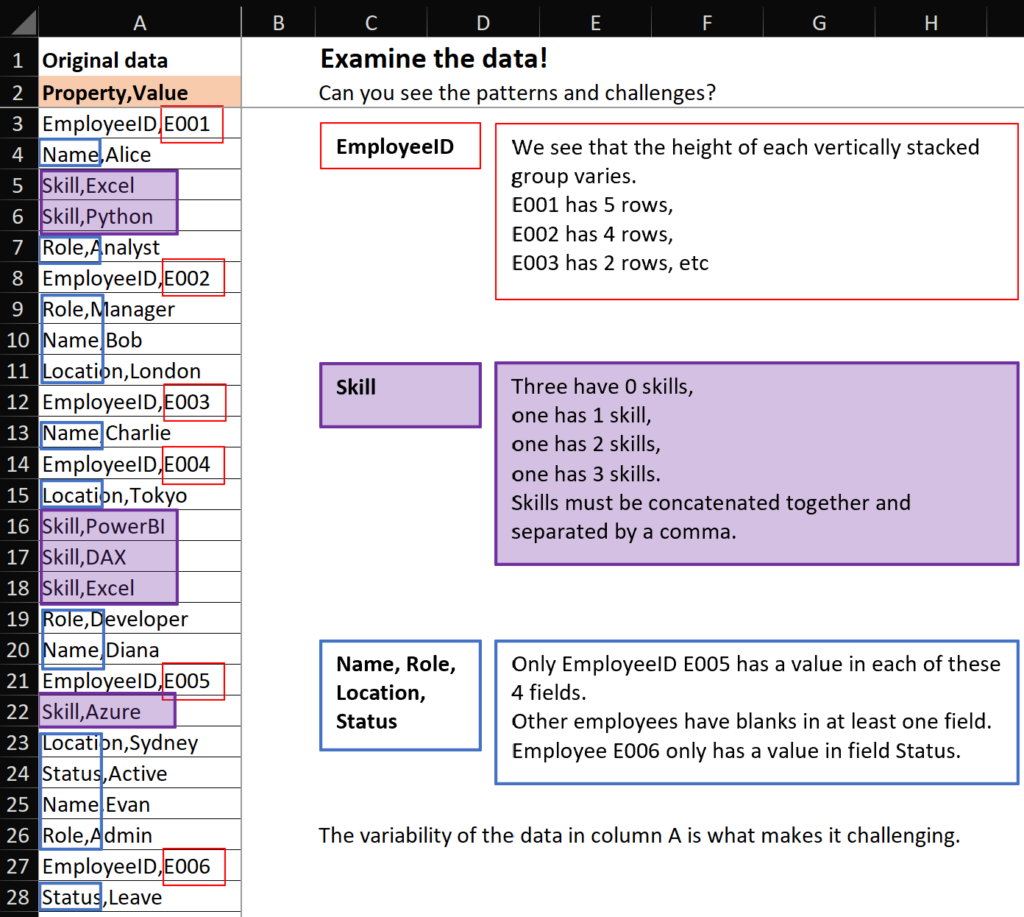
Task: Select cell containing EmployeeID,E001
Action: [140, 123]
